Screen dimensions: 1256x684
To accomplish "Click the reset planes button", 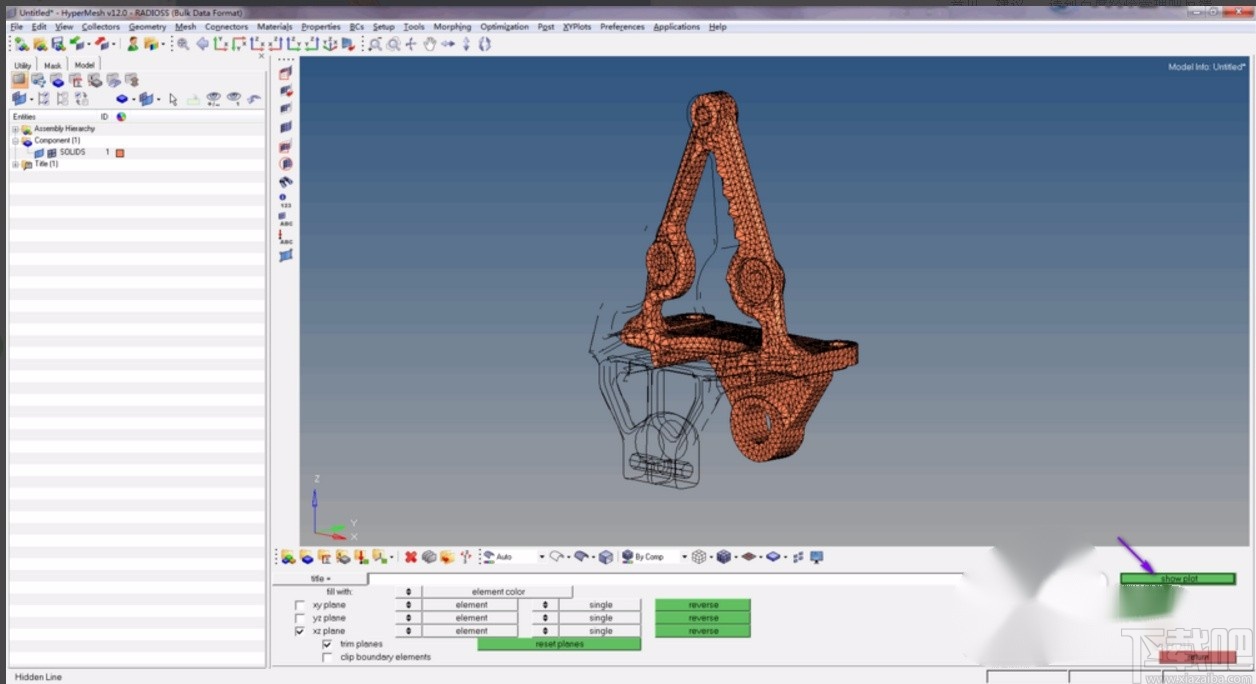I will tap(559, 644).
